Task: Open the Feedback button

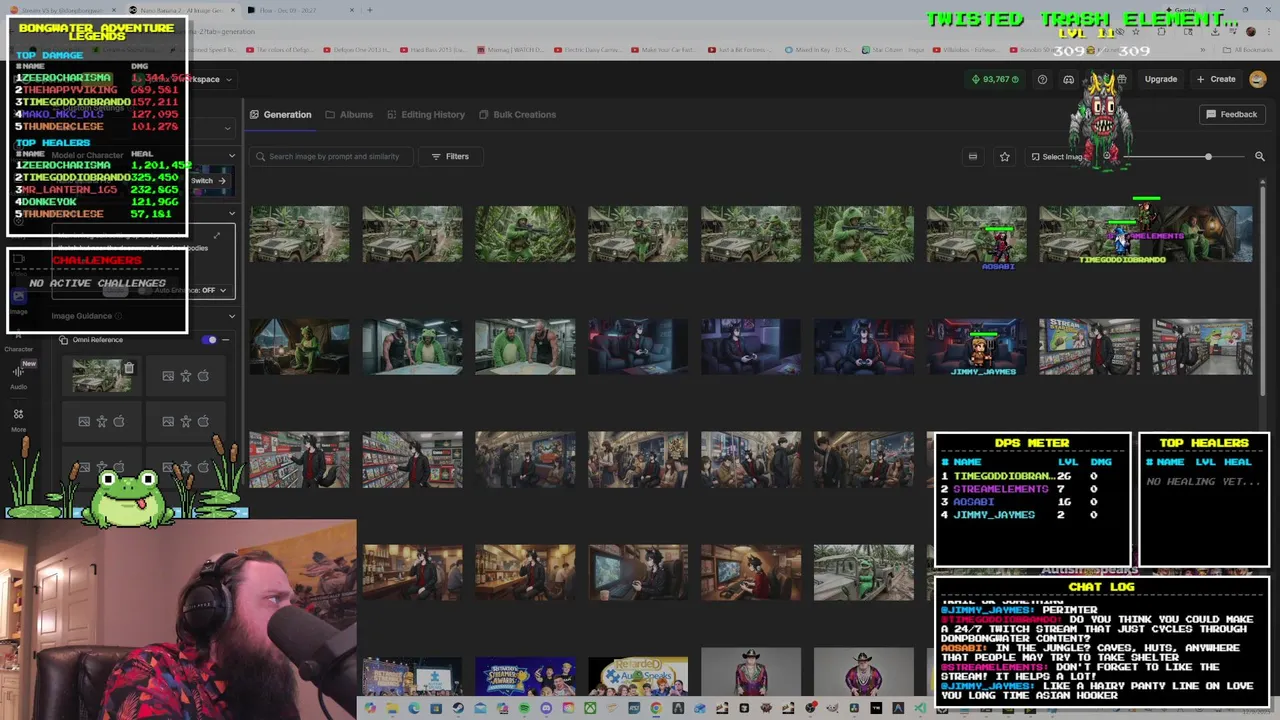Action: point(1231,114)
